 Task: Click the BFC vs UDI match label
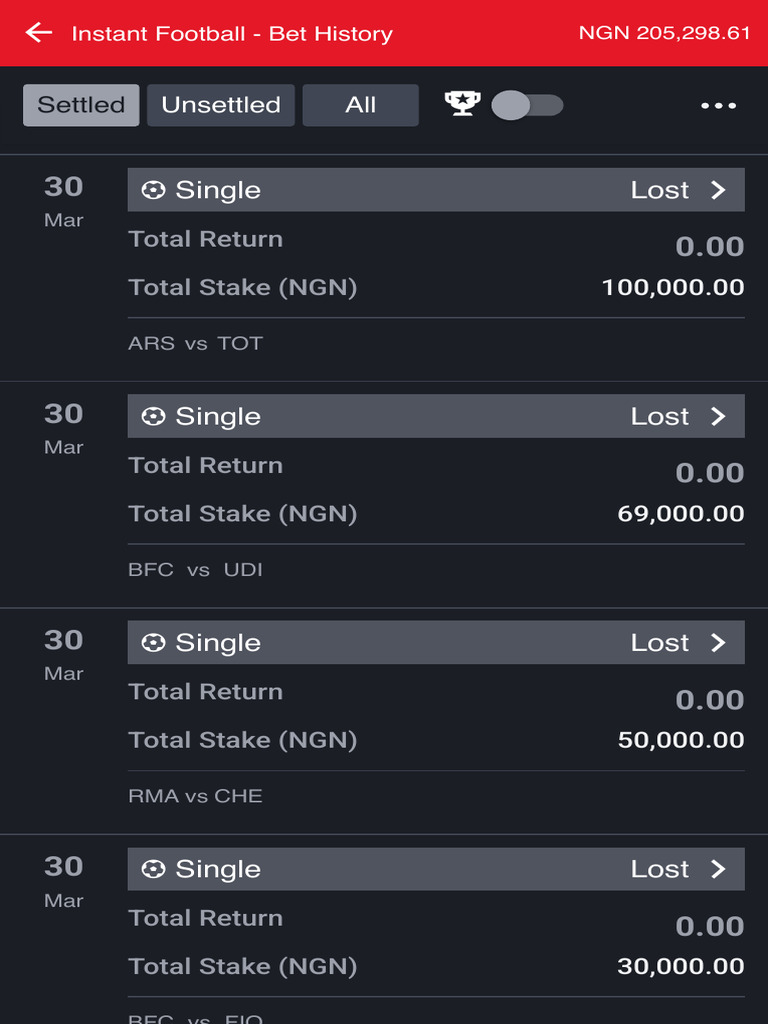click(x=195, y=570)
